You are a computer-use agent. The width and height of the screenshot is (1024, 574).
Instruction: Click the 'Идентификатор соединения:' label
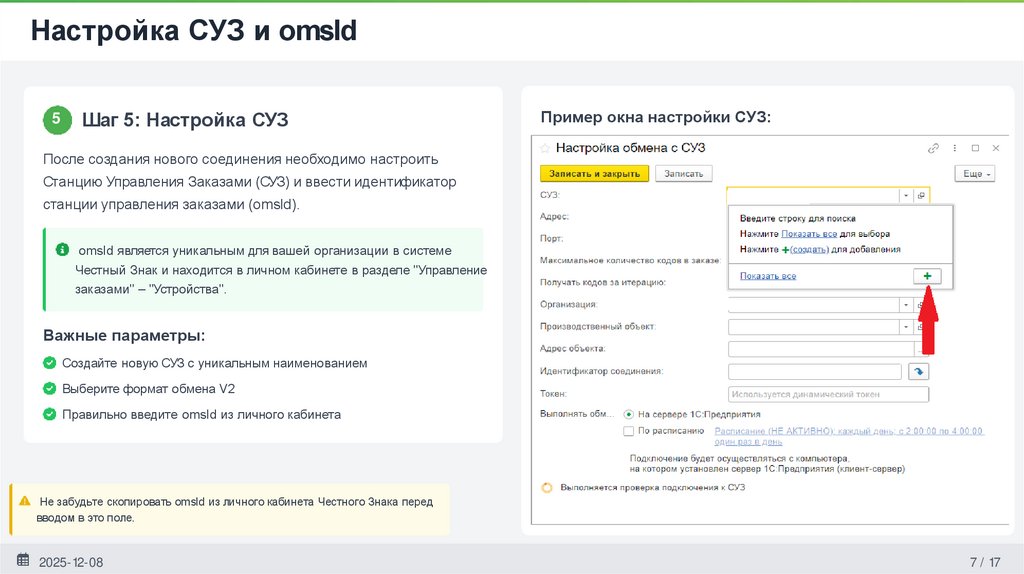pyautogui.click(x=601, y=371)
